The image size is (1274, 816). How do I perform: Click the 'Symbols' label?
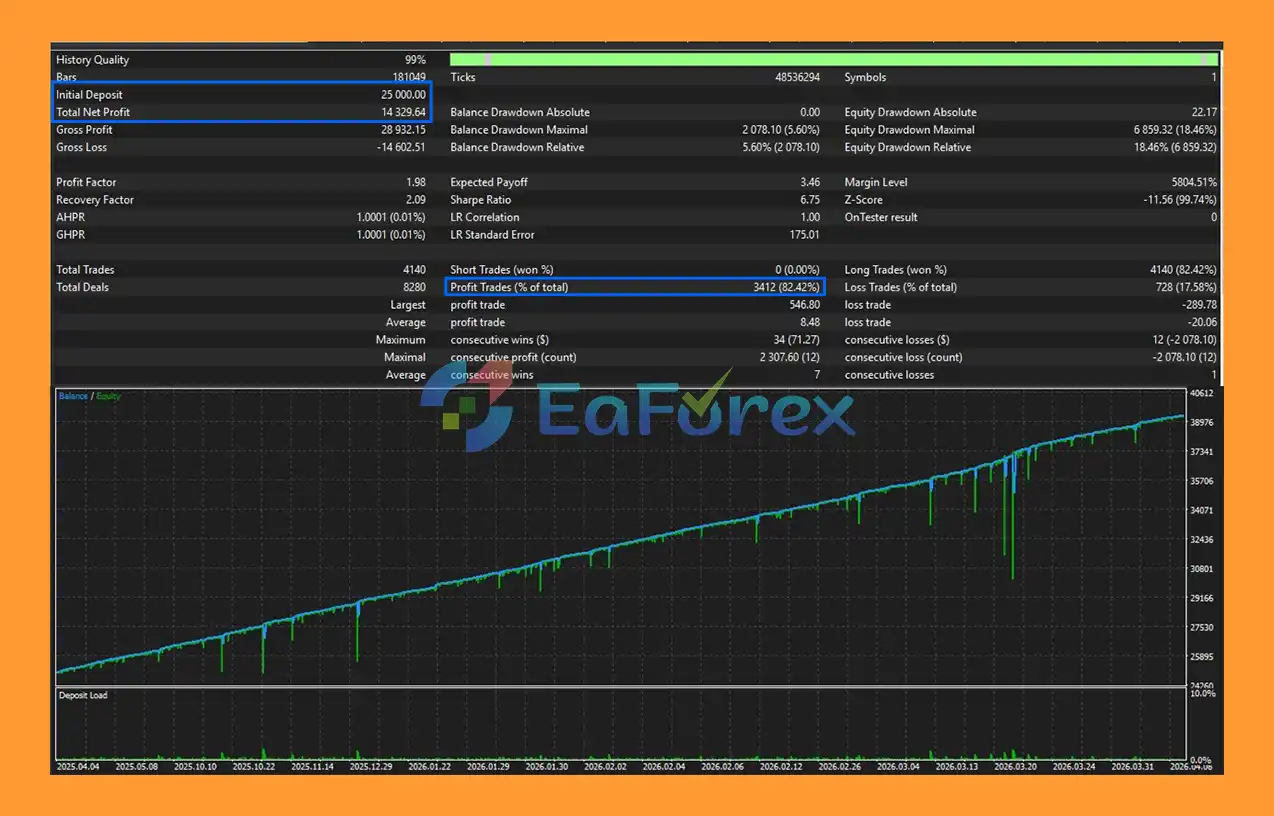(865, 77)
